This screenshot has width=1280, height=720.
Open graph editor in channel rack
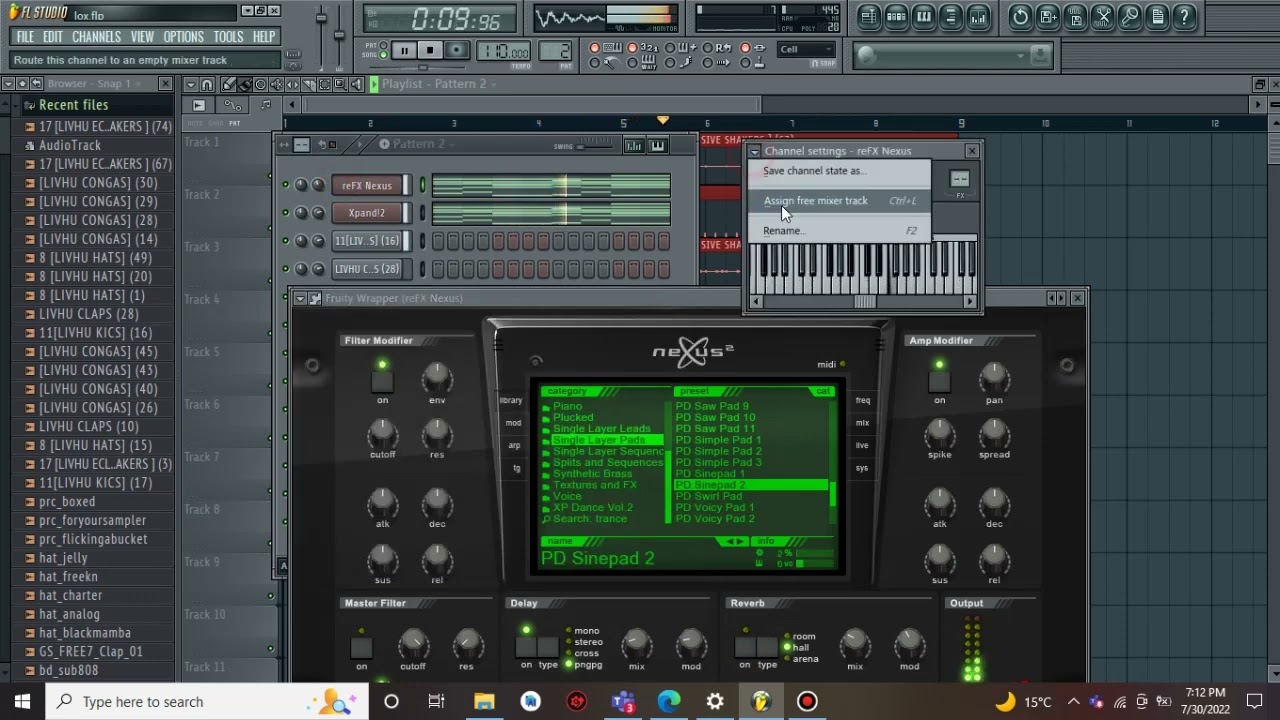(633, 145)
